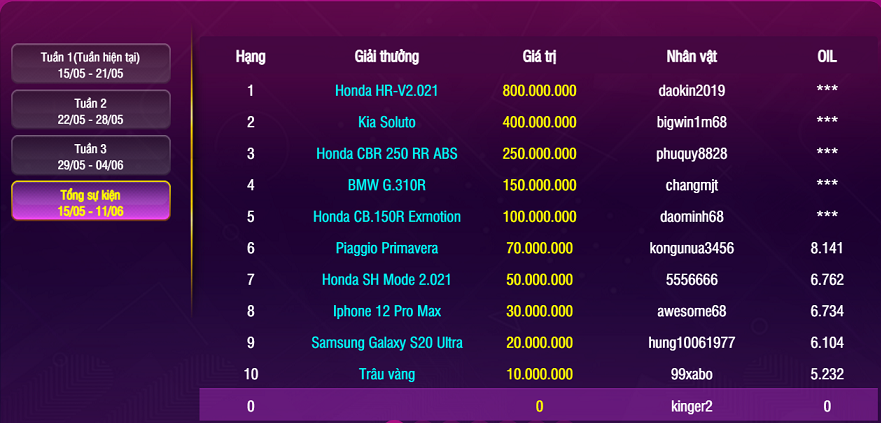Click the Honda HR-V2.021 prize link

(386, 90)
